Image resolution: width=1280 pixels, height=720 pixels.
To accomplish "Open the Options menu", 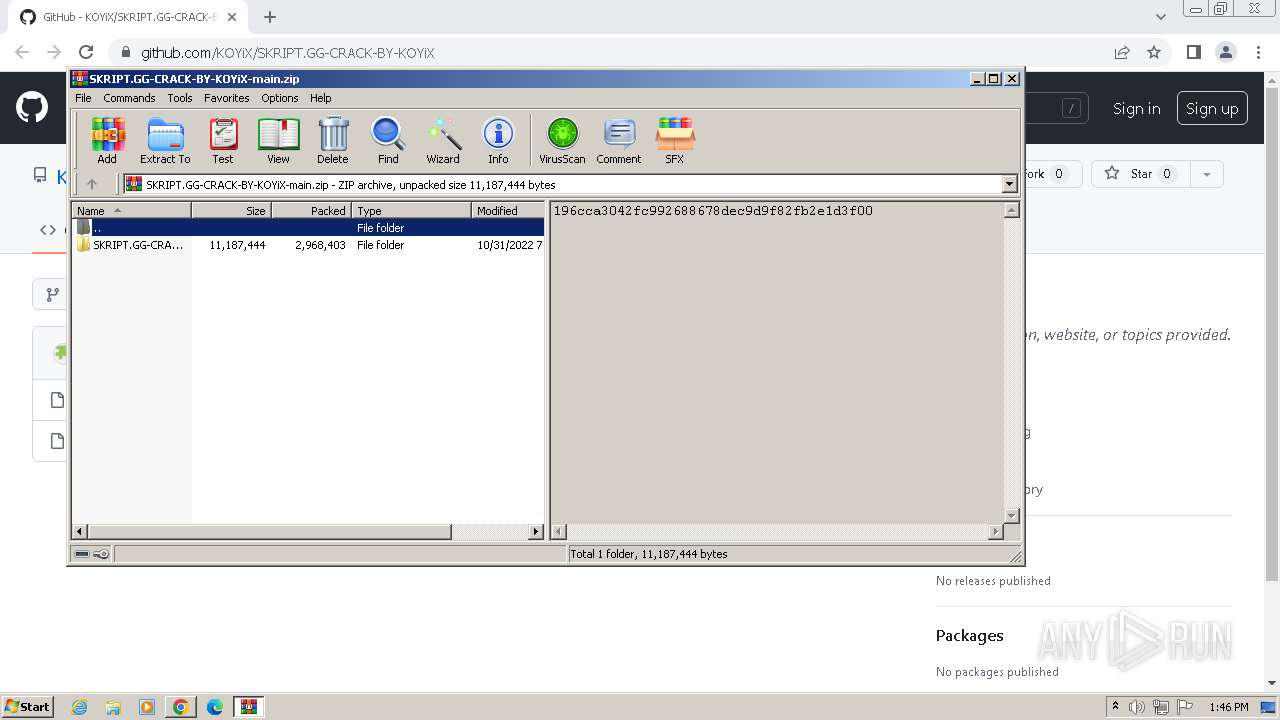I will (280, 98).
